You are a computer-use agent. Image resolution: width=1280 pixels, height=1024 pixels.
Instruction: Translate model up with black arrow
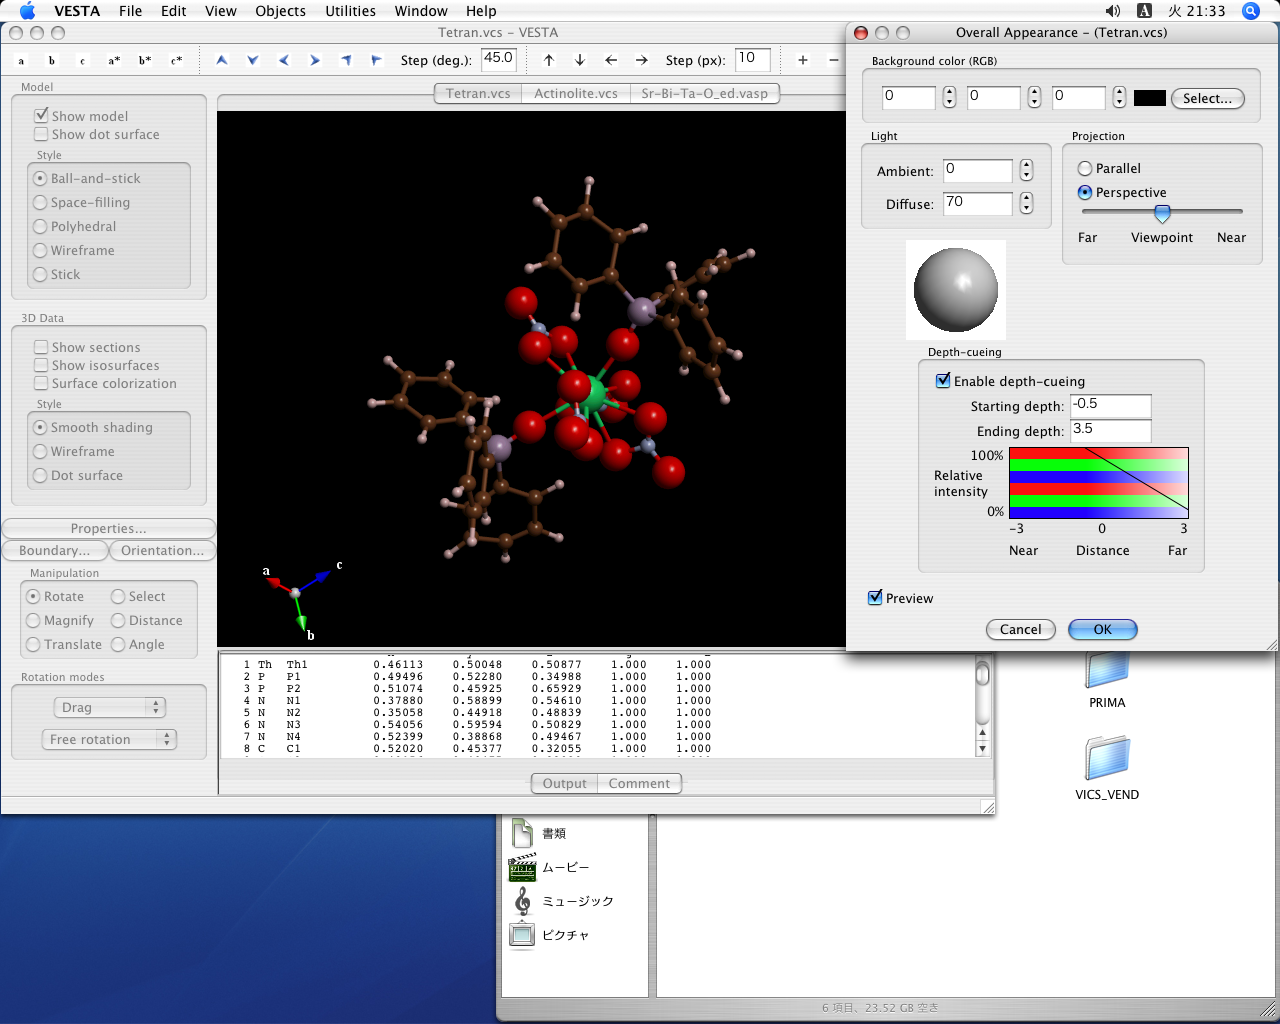[x=549, y=61]
